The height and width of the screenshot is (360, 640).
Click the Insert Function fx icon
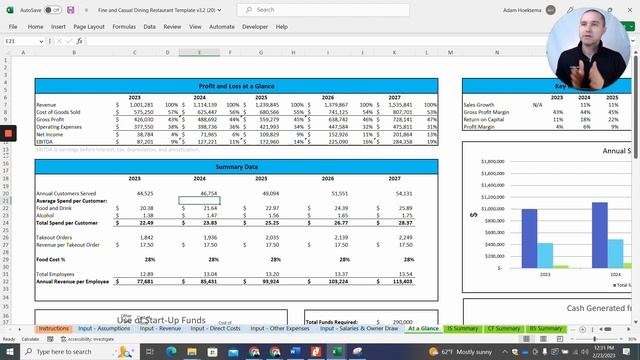click(80, 41)
